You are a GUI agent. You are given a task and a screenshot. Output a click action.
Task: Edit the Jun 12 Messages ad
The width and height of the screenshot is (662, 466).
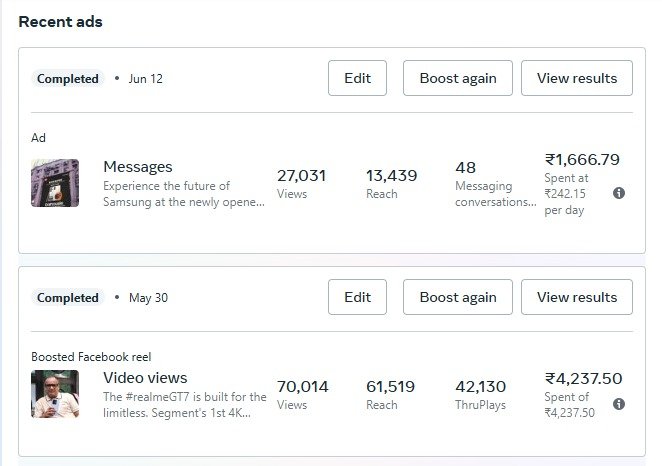click(357, 78)
